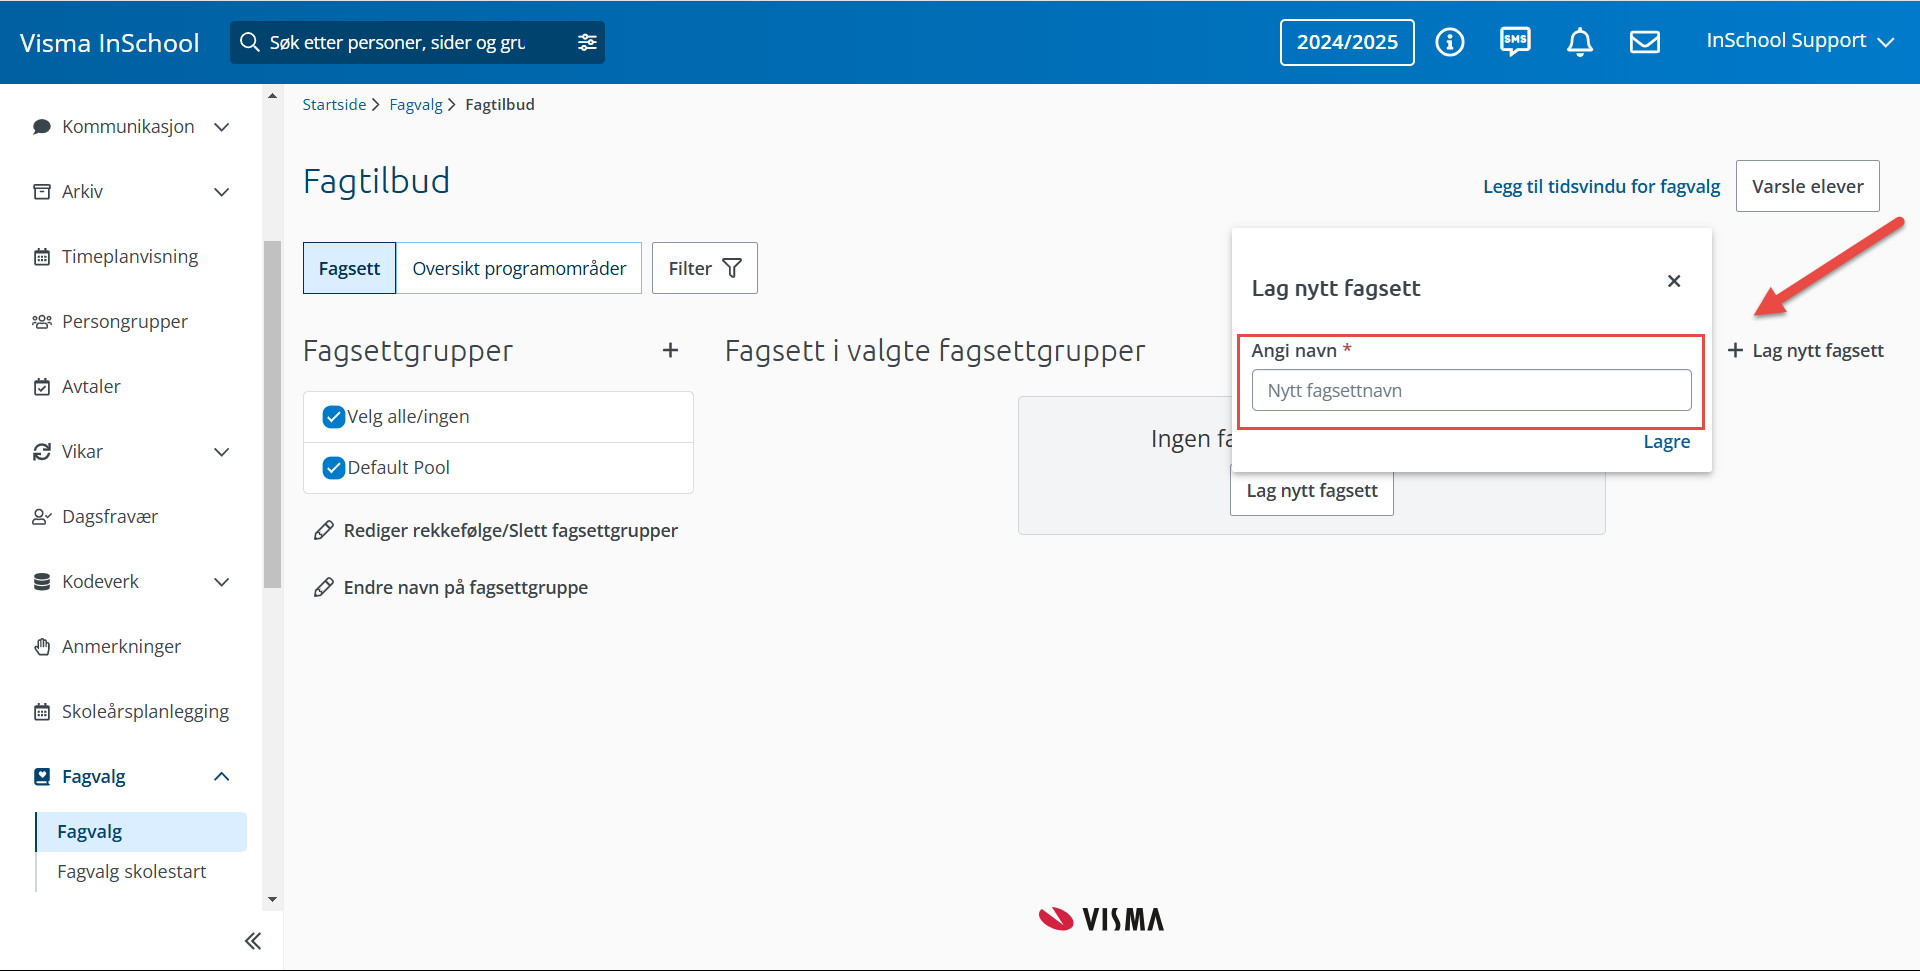Click the Persongrupper people icon
Viewport: 1920px width, 971px height.
[x=42, y=322]
